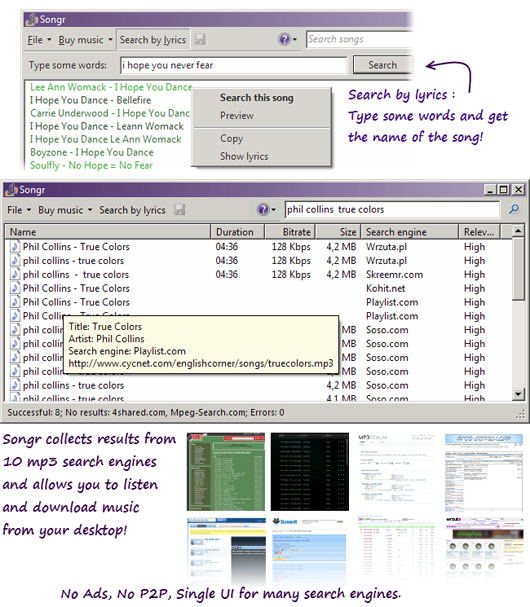
Task: Click the green search engine website thumbnail
Action: (x=226, y=472)
